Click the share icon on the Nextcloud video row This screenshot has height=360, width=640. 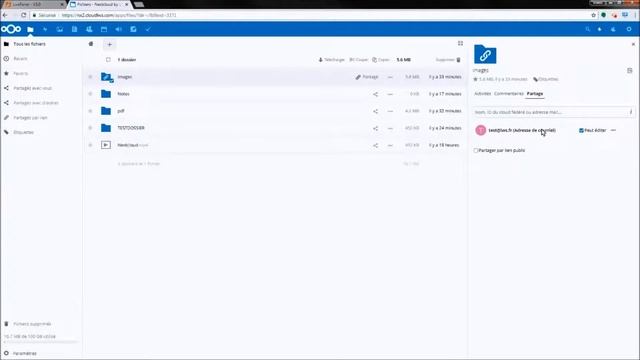coord(375,145)
